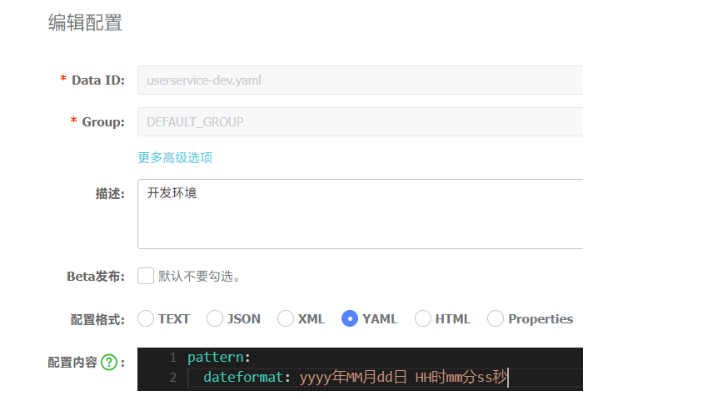Open the 更多高级选项 link

coord(175,158)
